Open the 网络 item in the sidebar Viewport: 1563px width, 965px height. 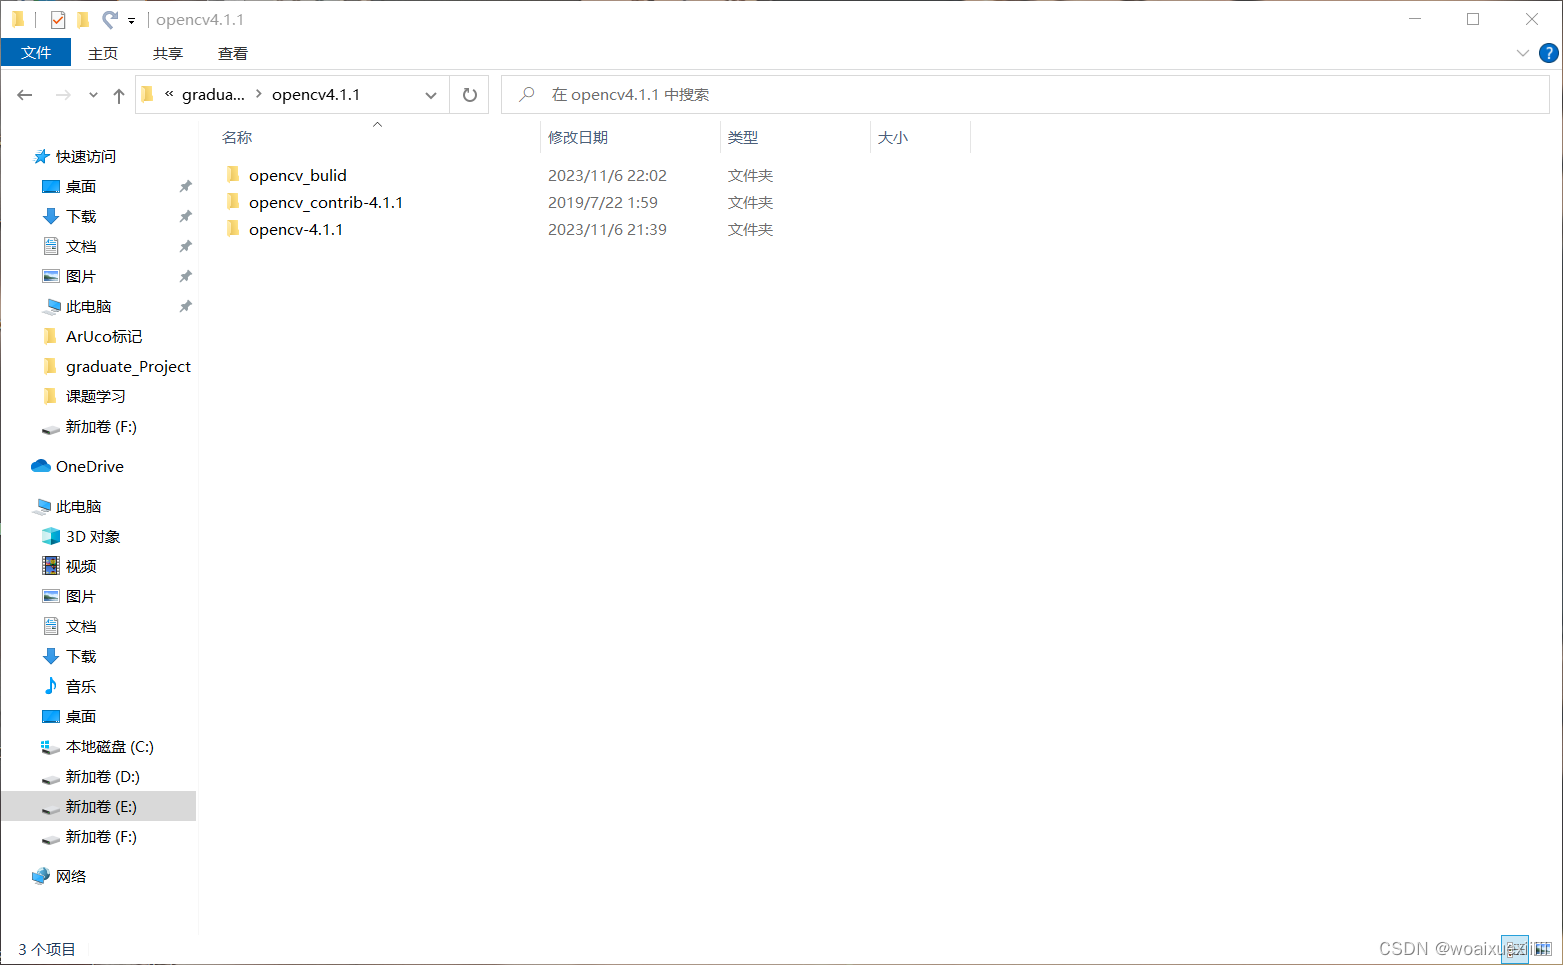[71, 876]
